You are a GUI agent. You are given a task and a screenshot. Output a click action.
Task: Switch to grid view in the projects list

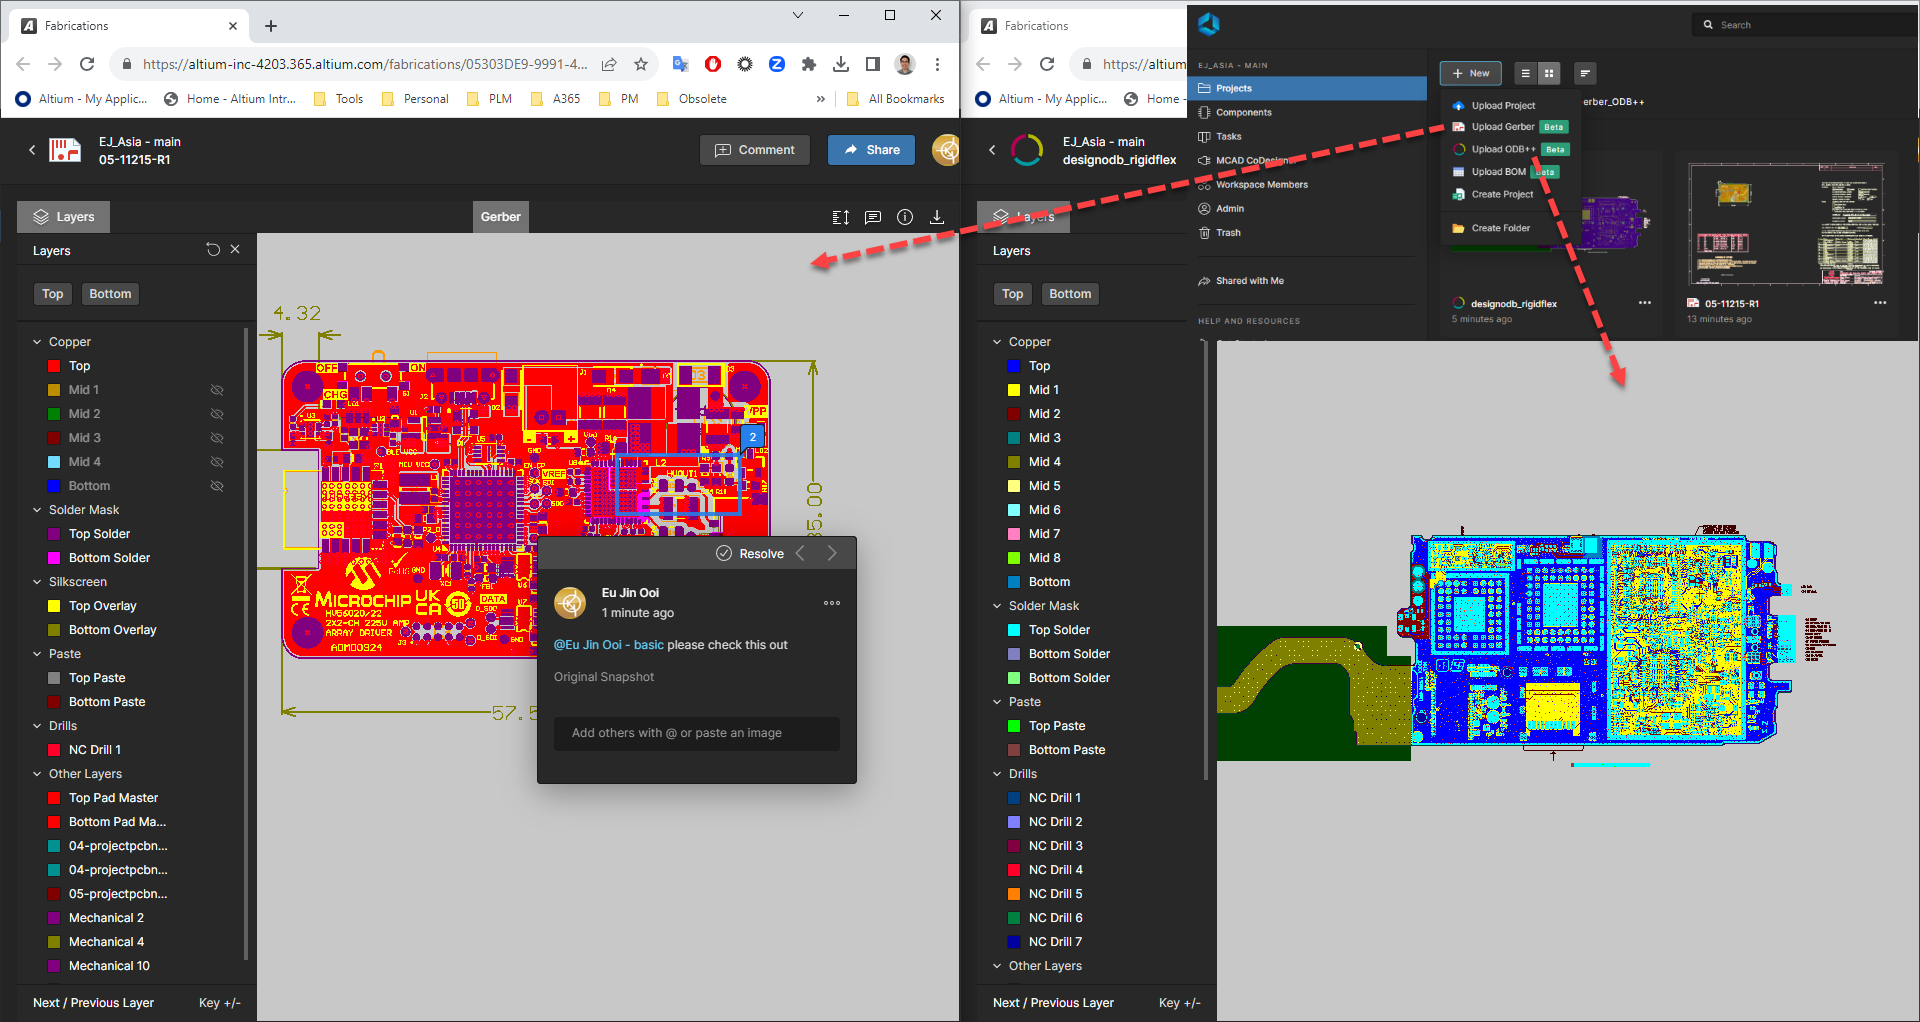(x=1549, y=73)
